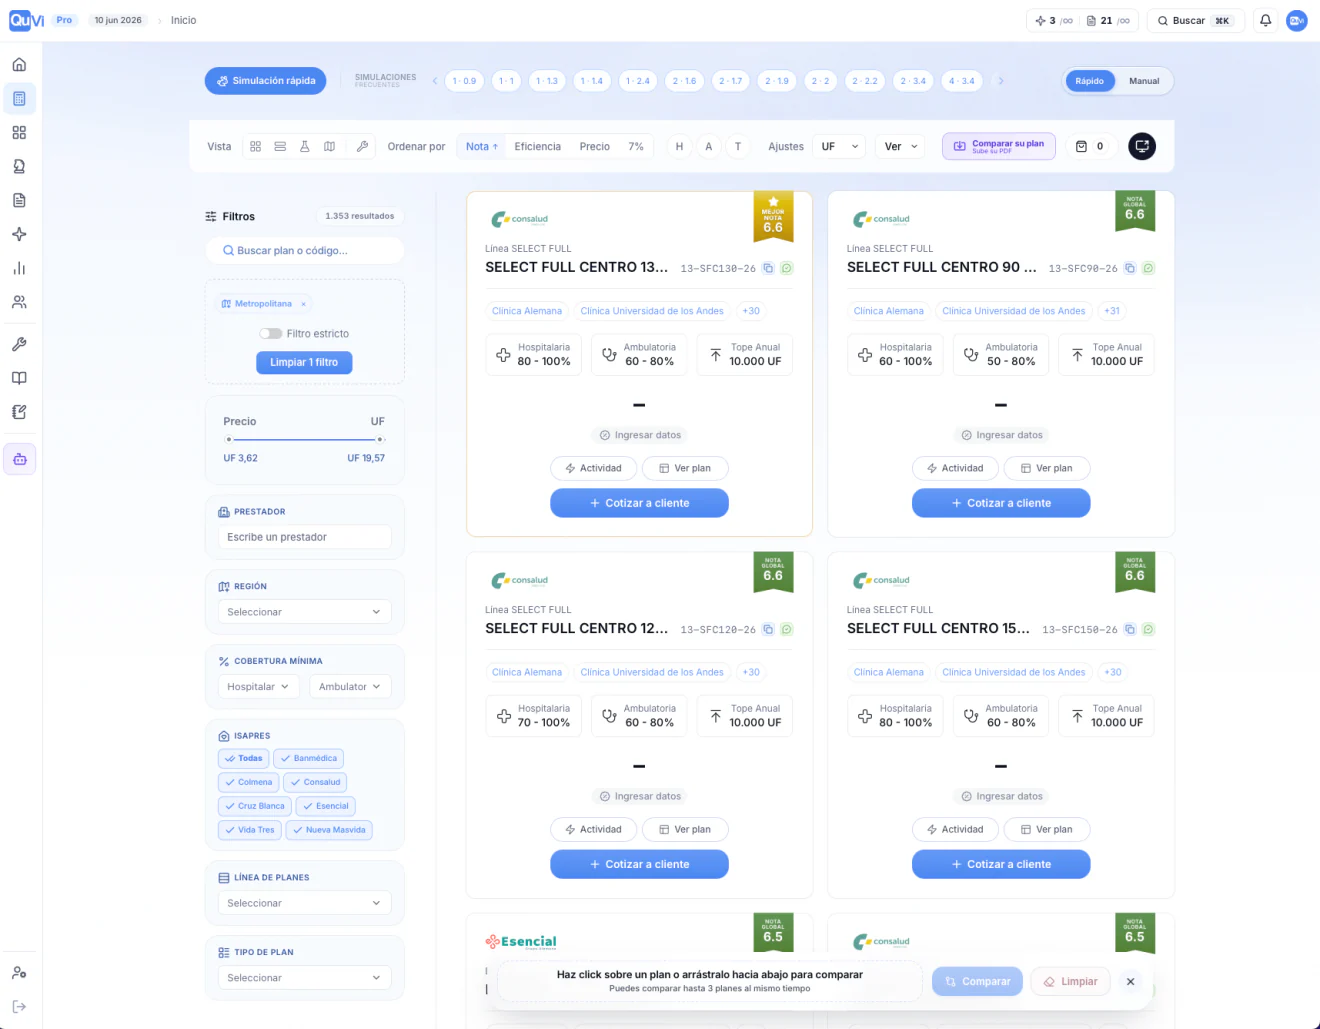Click the minimum handle of Precio slider
This screenshot has width=1320, height=1029.
coord(229,440)
